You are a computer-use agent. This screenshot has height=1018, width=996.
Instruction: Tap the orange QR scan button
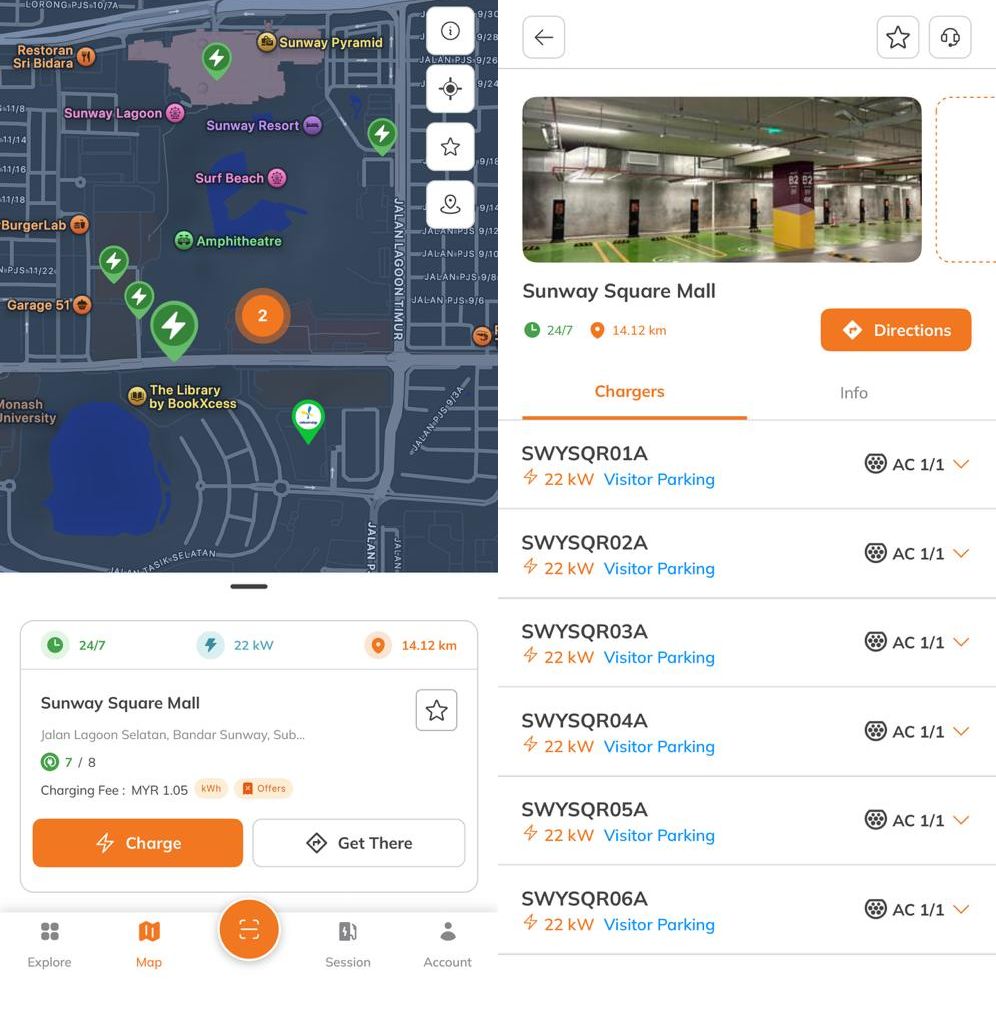pos(249,930)
